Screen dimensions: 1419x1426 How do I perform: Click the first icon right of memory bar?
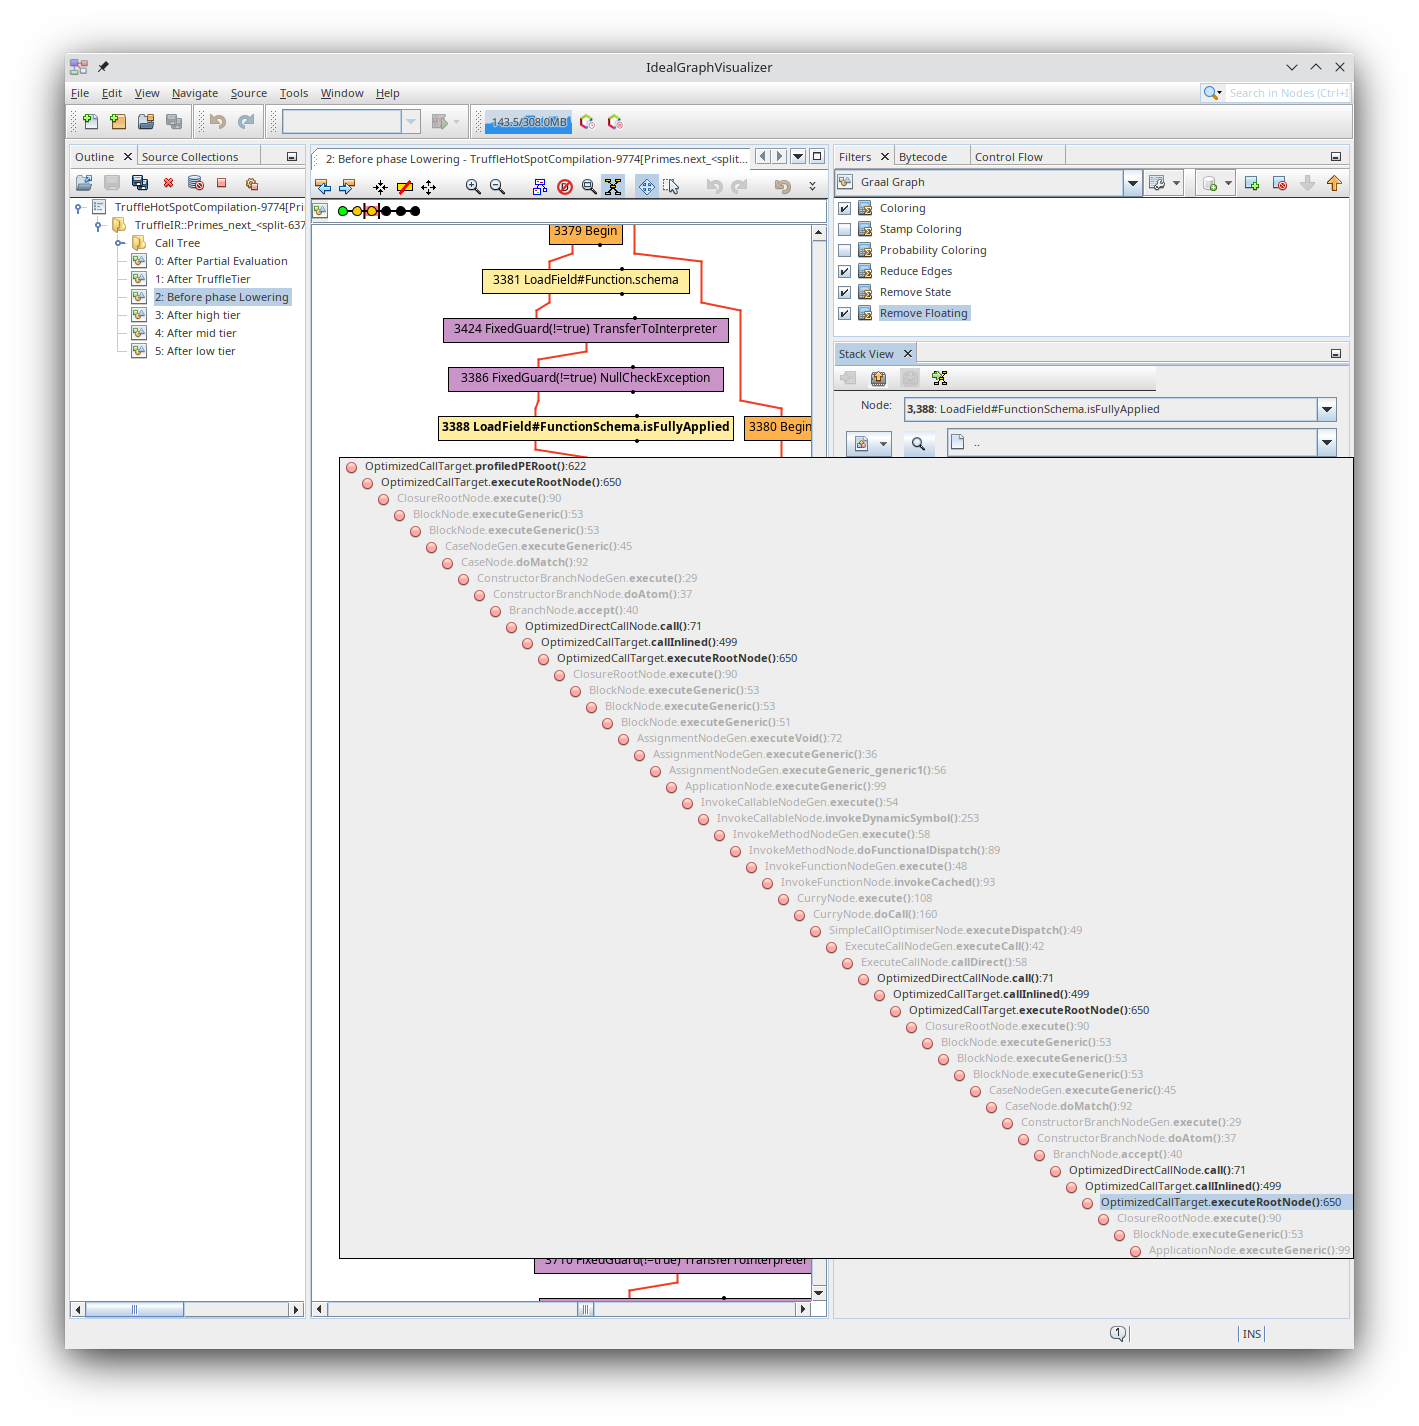[x=587, y=122]
